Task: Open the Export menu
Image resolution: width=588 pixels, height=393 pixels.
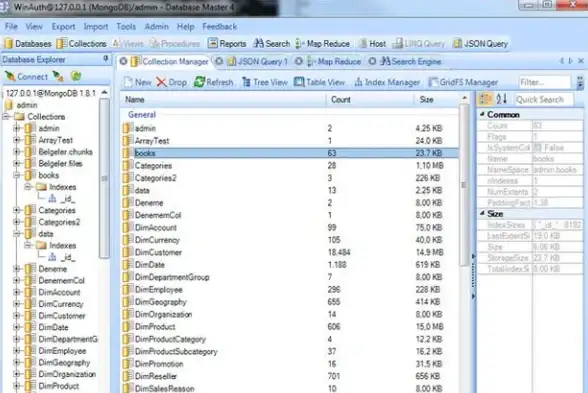Action: (63, 27)
